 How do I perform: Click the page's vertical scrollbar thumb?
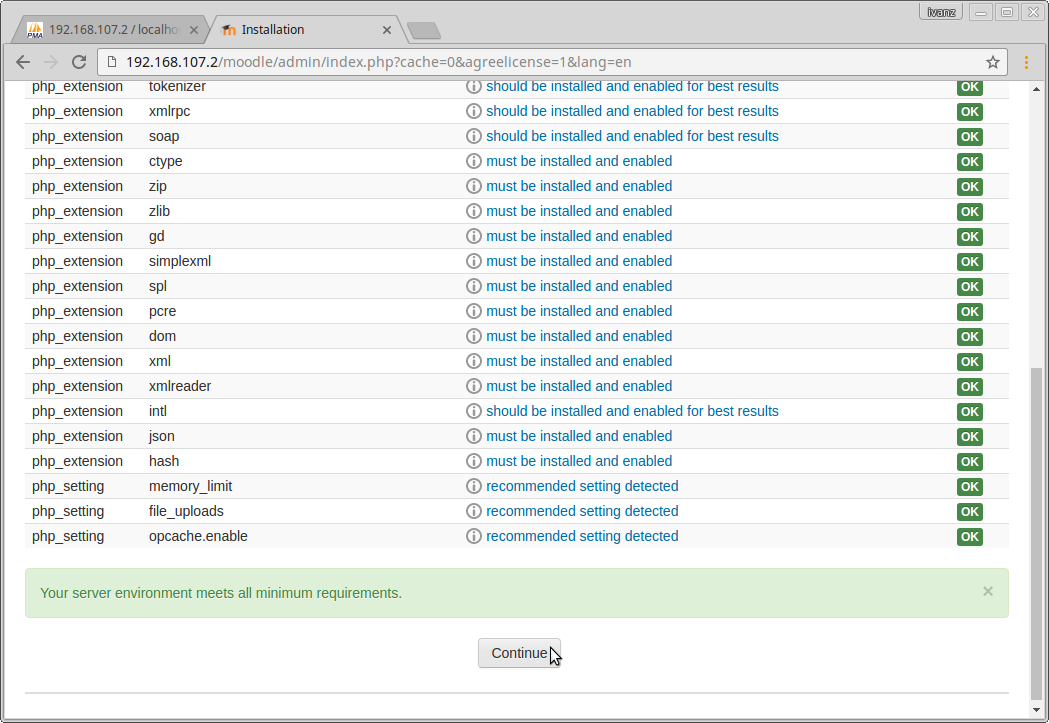click(x=1037, y=530)
